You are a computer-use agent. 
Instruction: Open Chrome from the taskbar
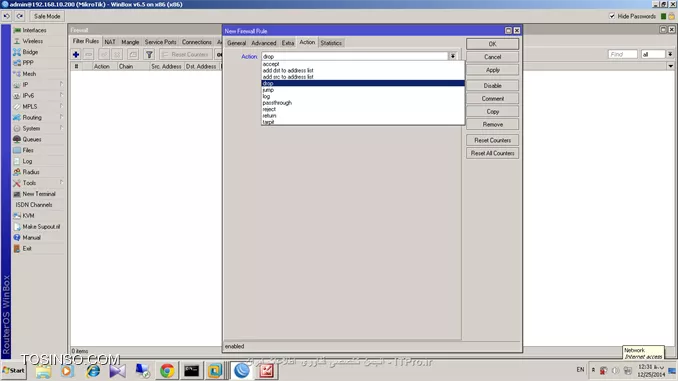(167, 371)
